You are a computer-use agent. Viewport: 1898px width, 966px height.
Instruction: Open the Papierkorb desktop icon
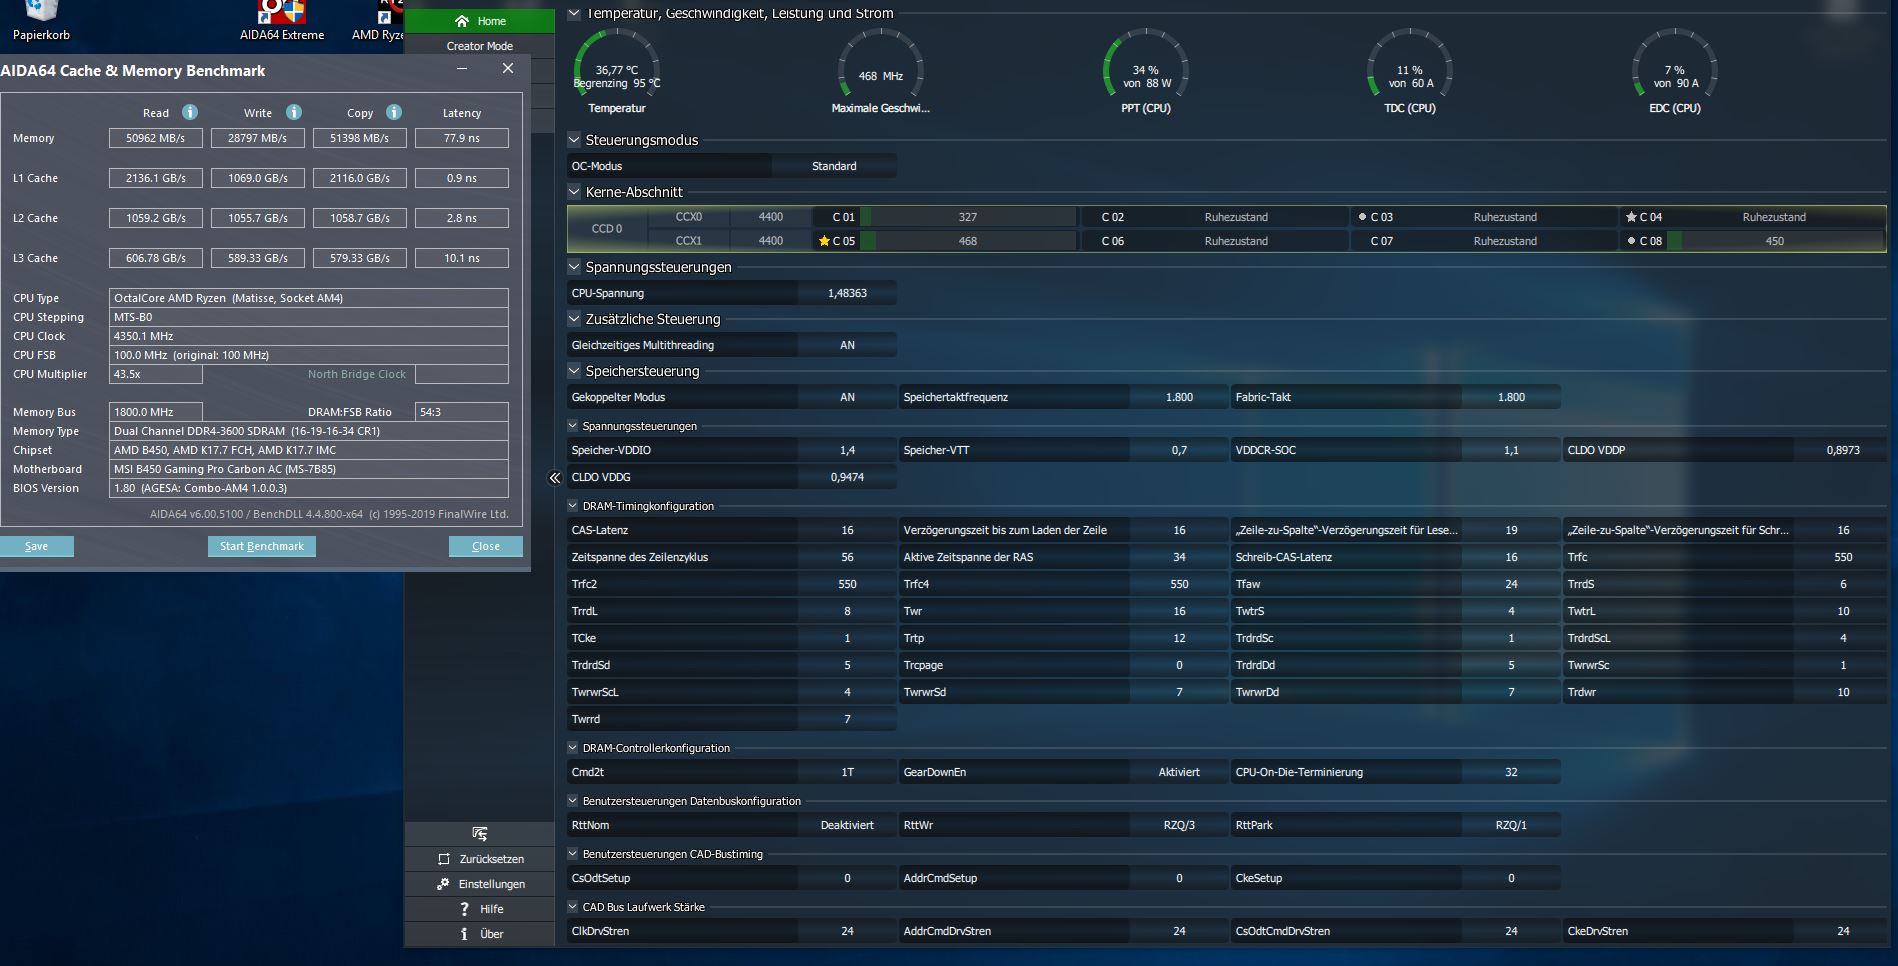[41, 22]
